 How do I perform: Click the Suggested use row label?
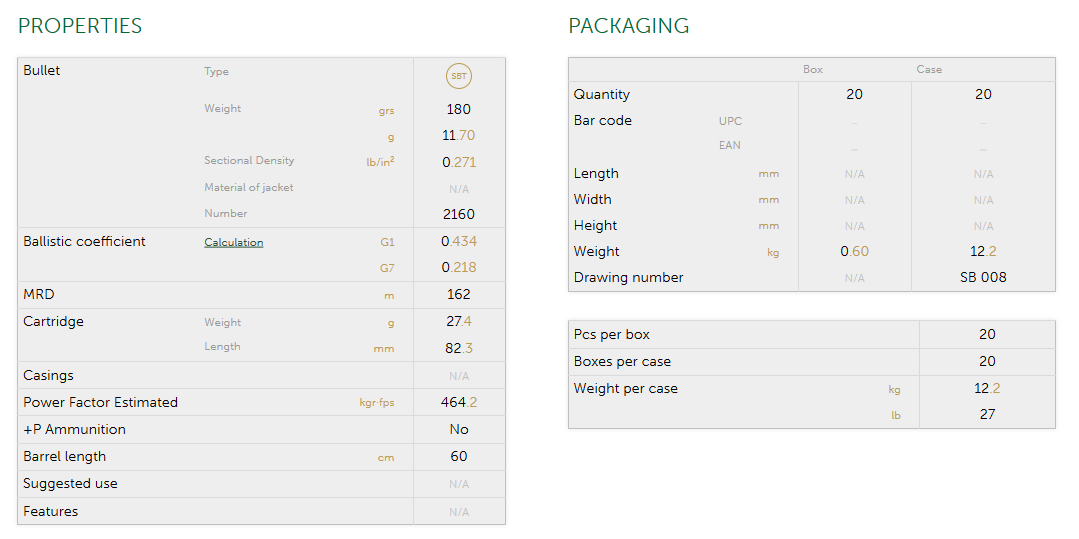coord(70,483)
